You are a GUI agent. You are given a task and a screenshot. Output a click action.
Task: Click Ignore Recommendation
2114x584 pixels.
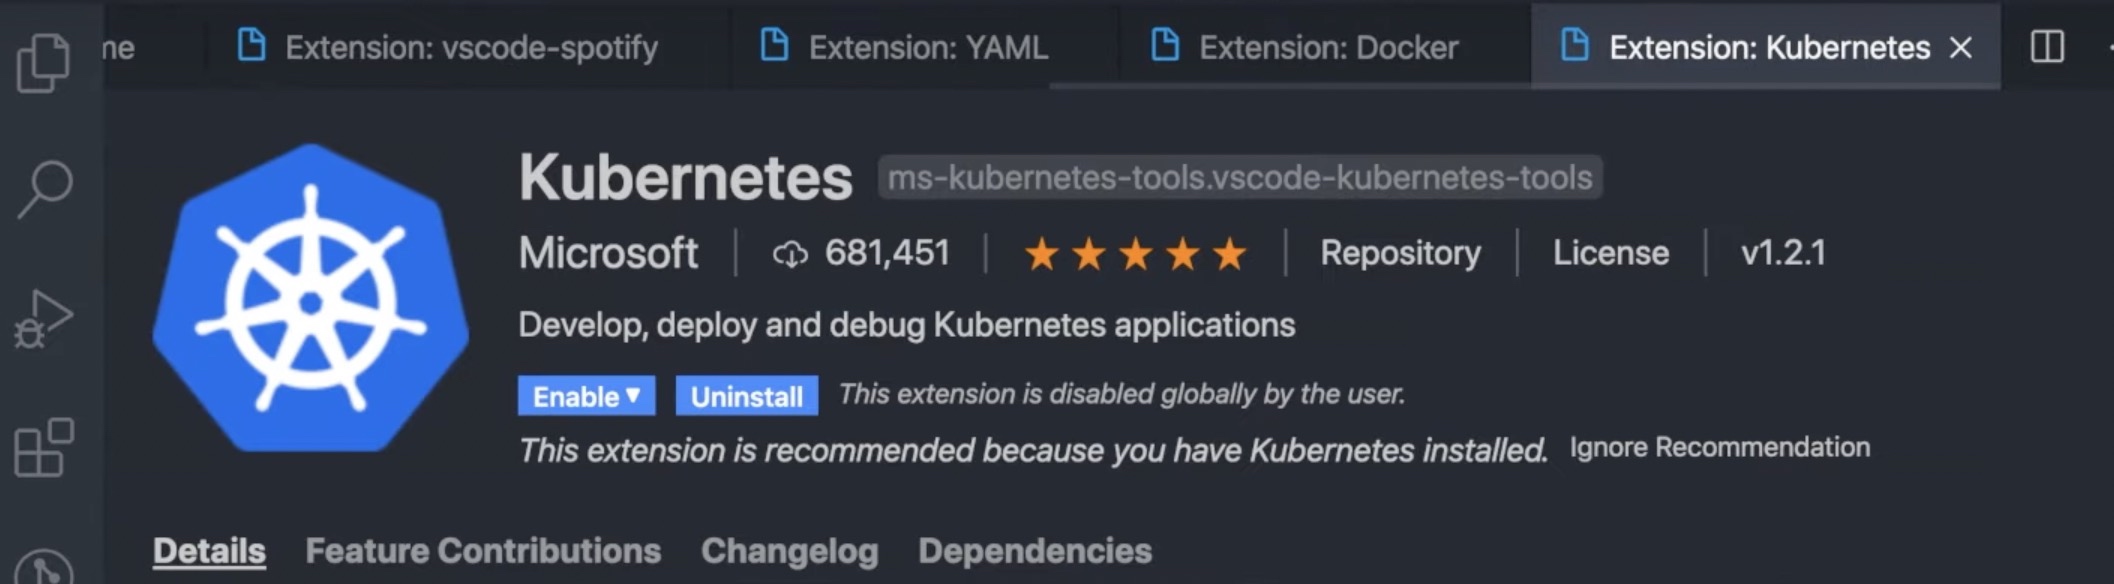[1719, 447]
